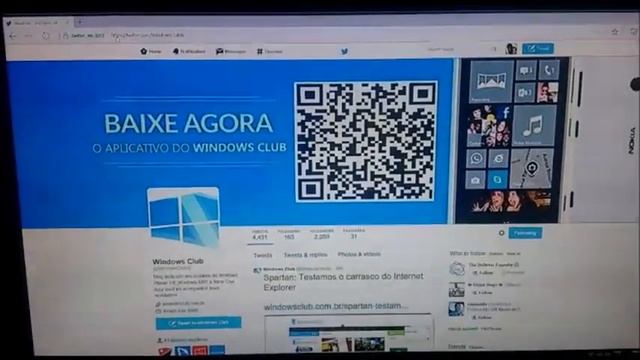This screenshot has width=640, height=360.
Task: Open the gear user actions menu
Action: [501, 233]
